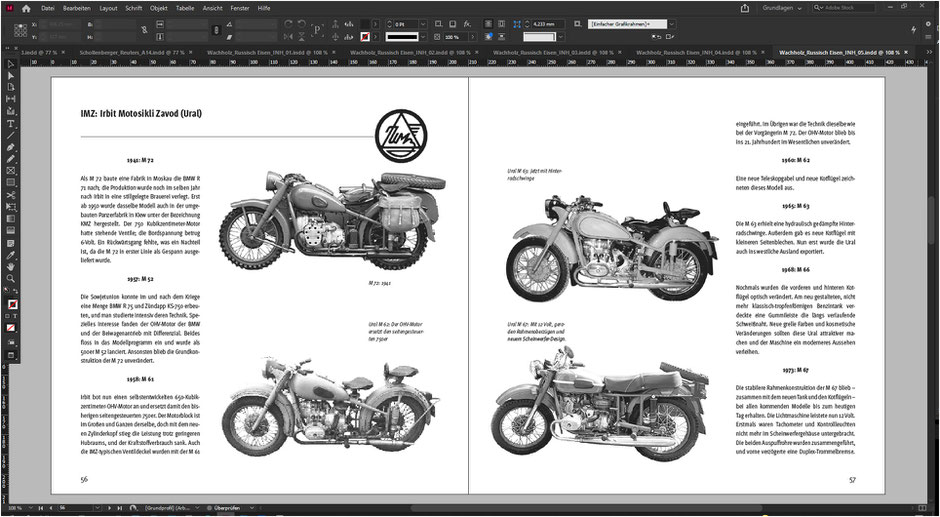Open the page number dropdown

pyautogui.click(x=97, y=508)
